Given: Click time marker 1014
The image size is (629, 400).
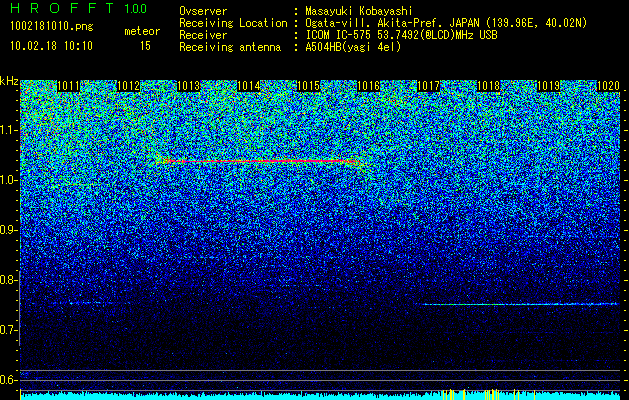Looking at the screenshot, I should [x=248, y=86].
